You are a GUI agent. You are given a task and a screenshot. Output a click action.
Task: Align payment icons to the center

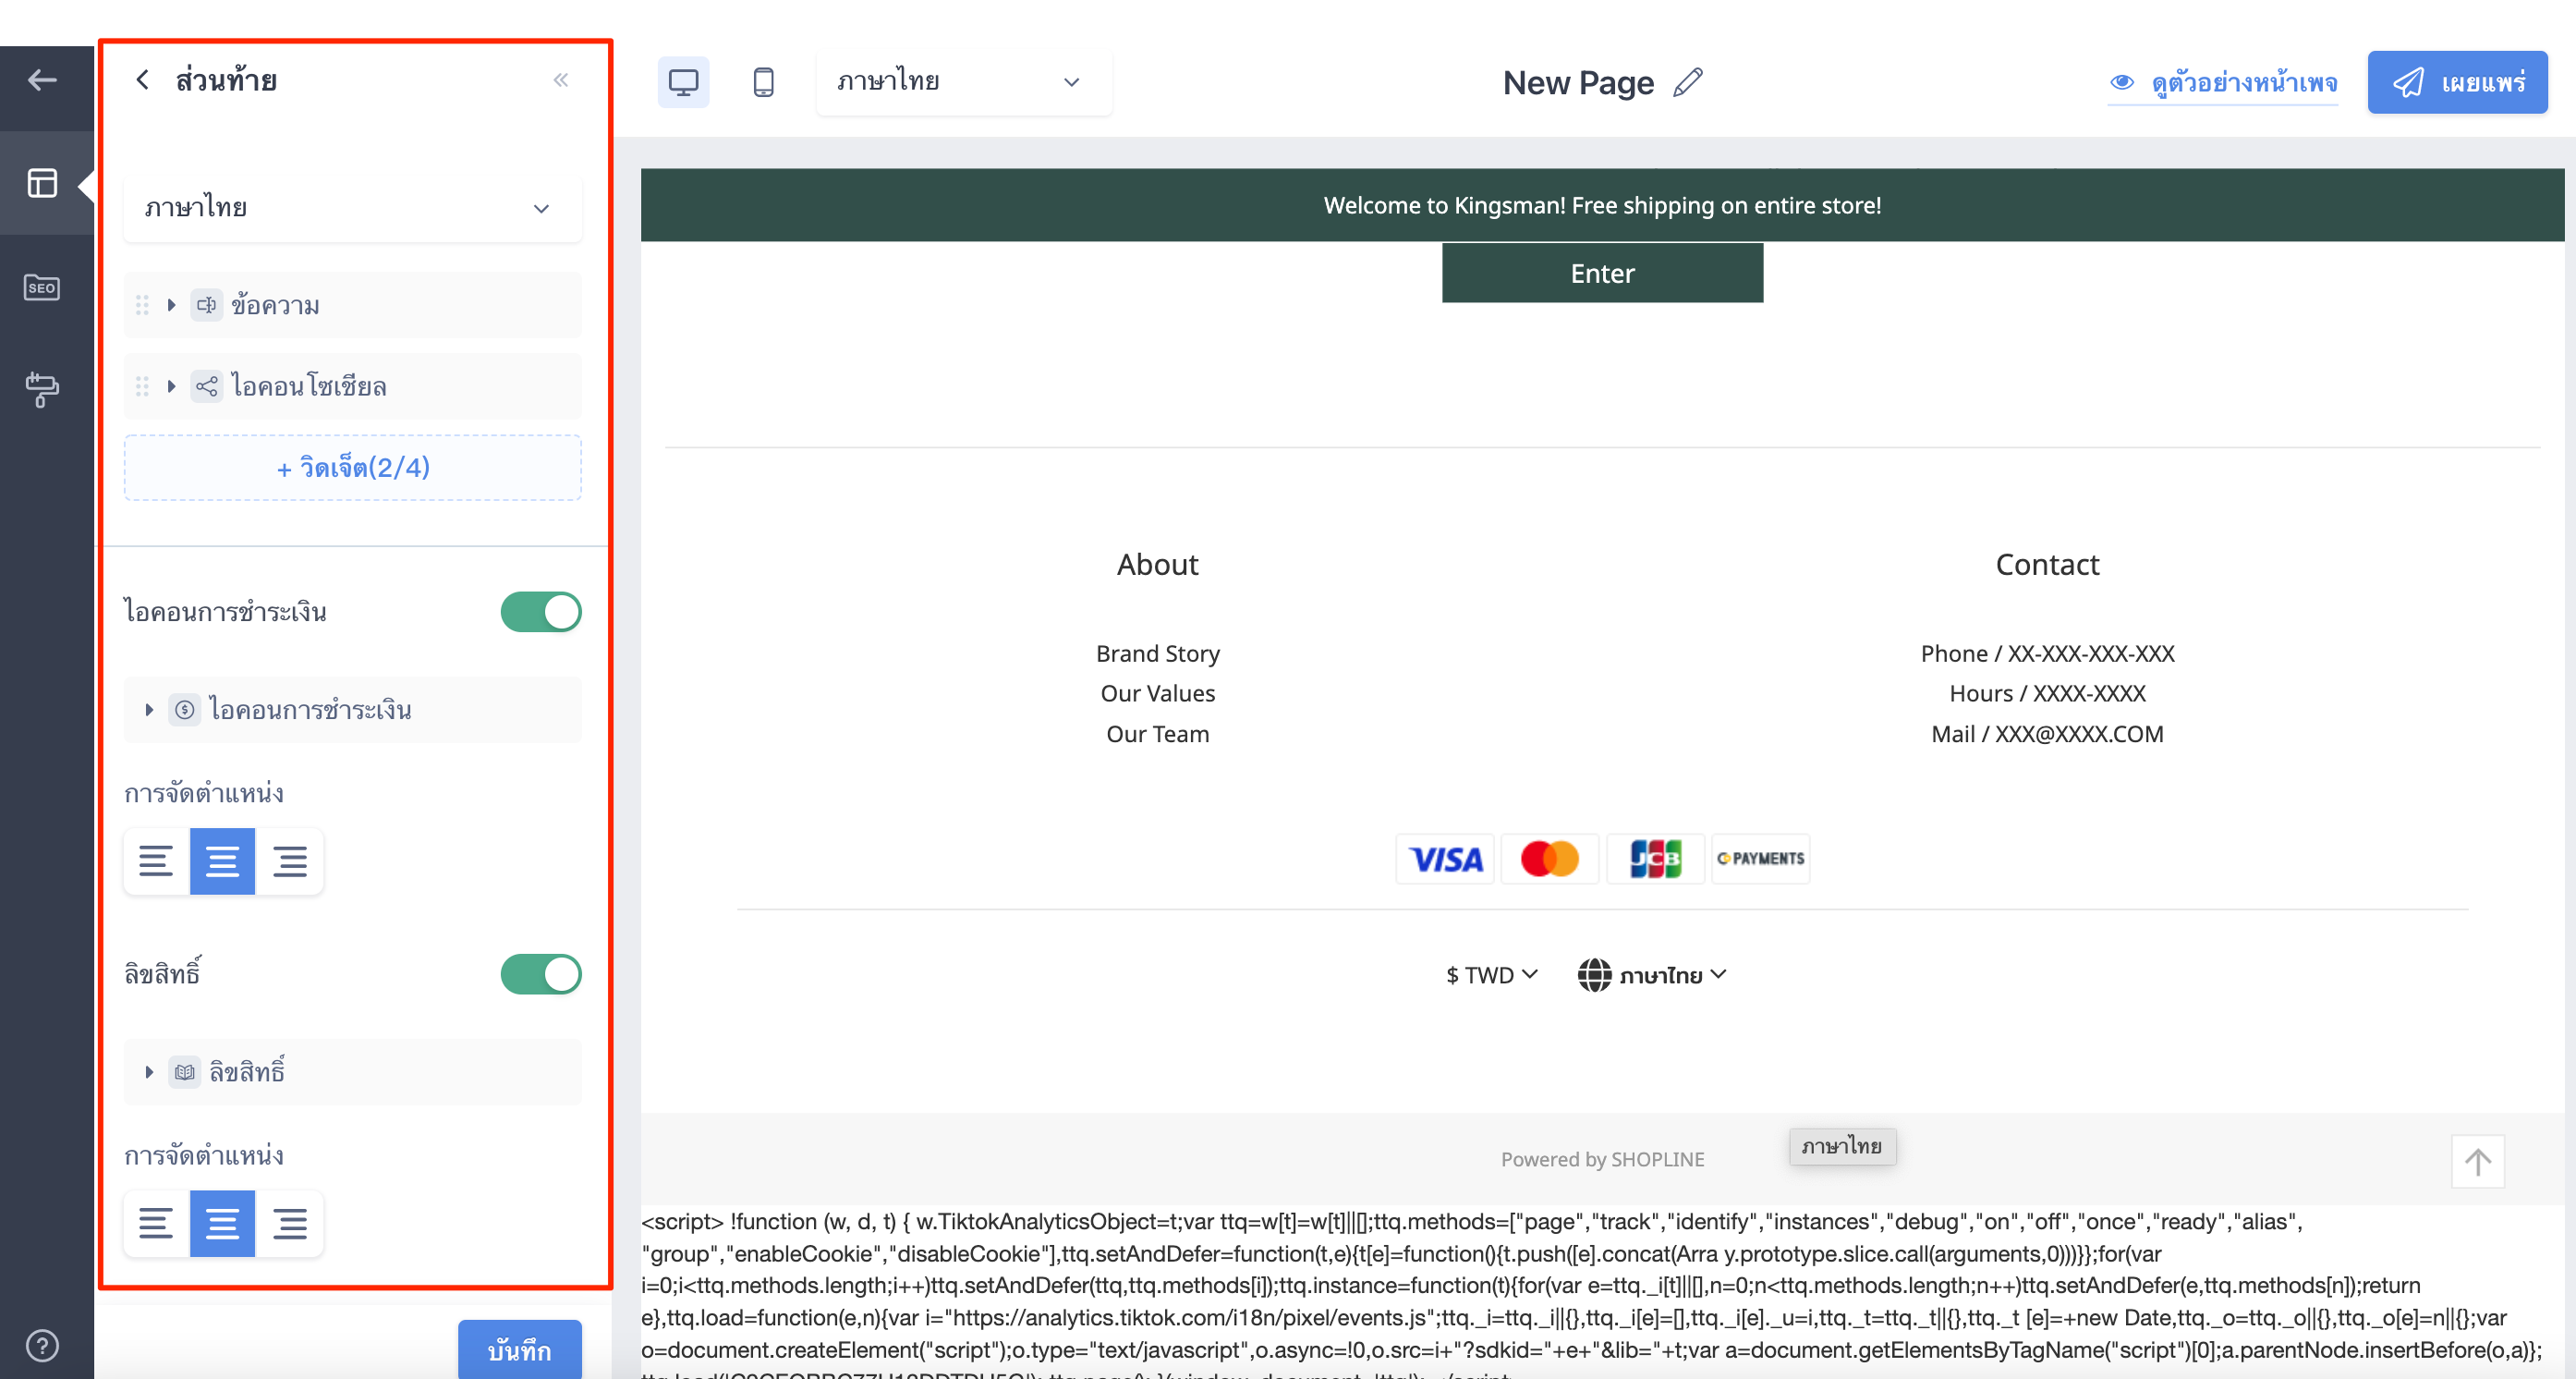[222, 861]
